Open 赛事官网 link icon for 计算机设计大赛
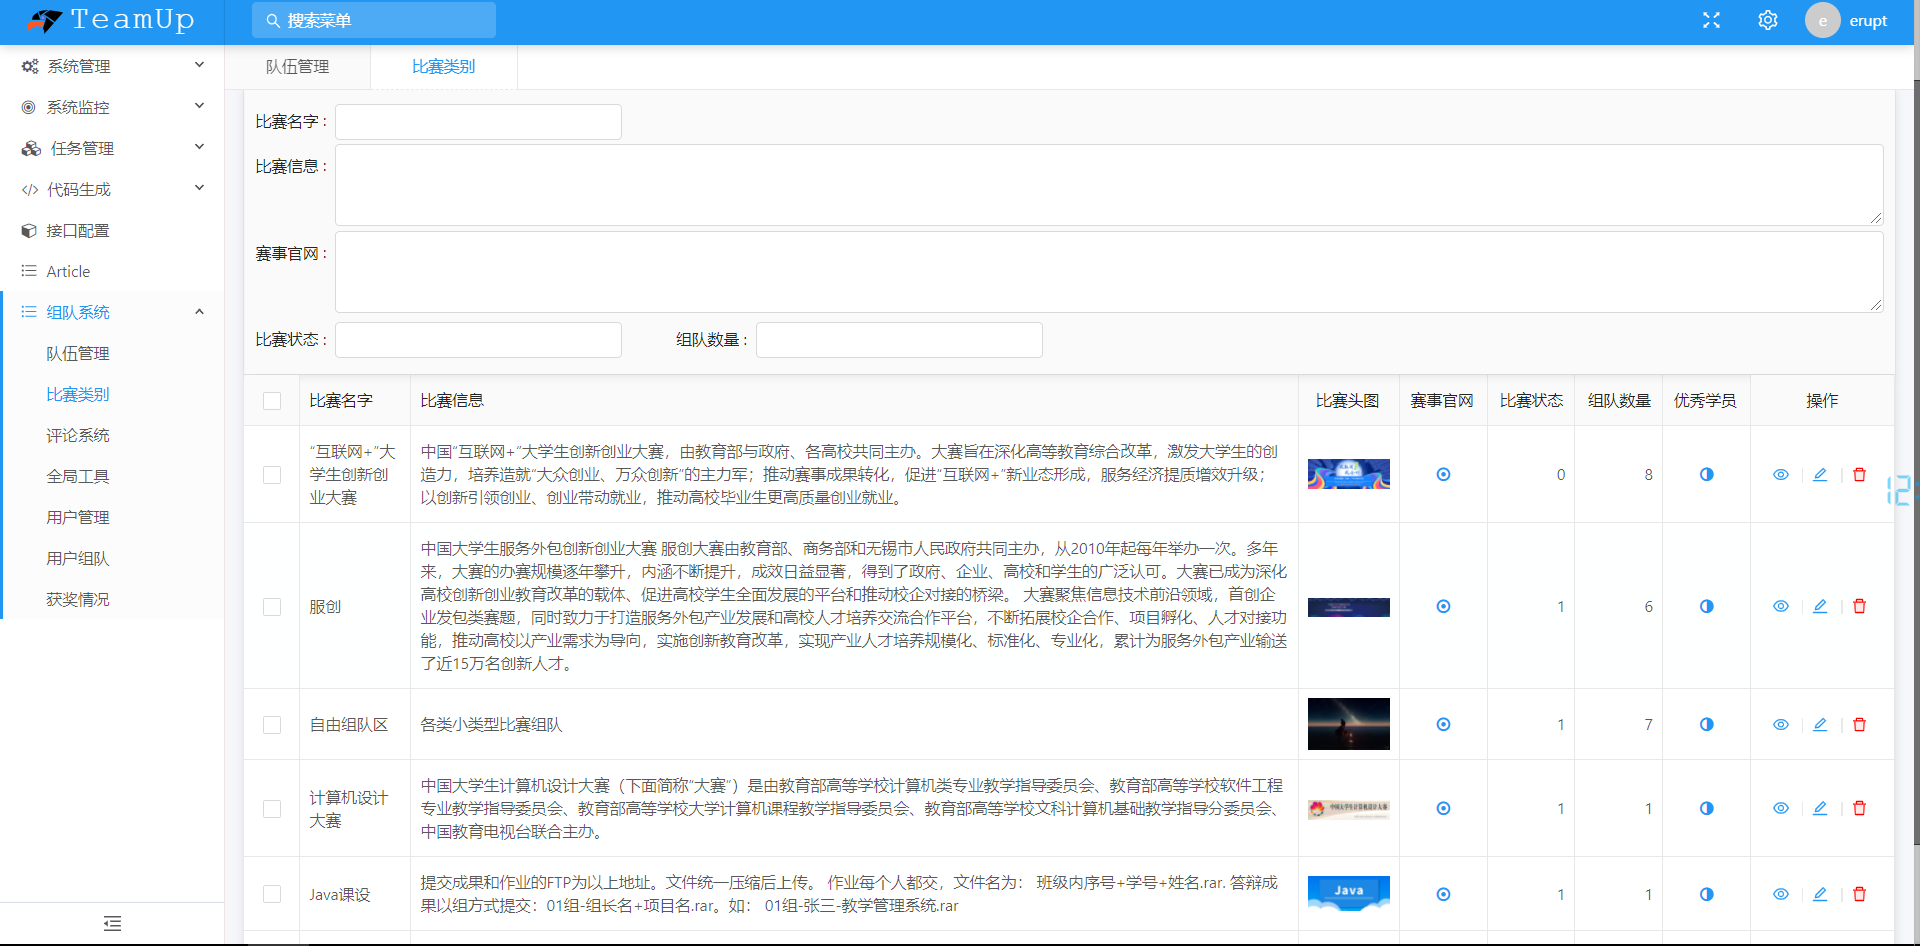Viewport: 1920px width, 946px height. point(1443,808)
